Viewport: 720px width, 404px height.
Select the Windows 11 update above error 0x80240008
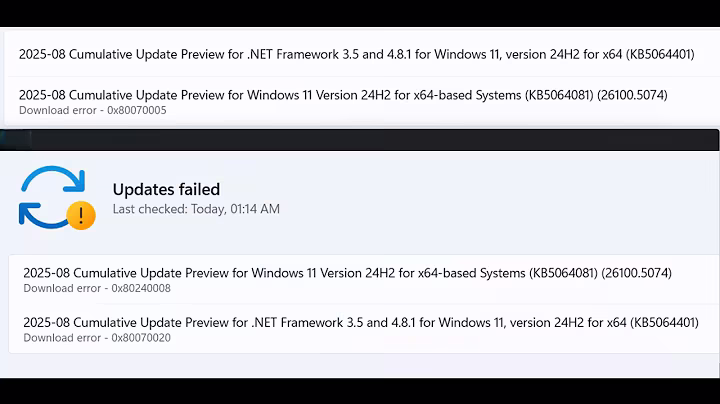click(x=347, y=272)
